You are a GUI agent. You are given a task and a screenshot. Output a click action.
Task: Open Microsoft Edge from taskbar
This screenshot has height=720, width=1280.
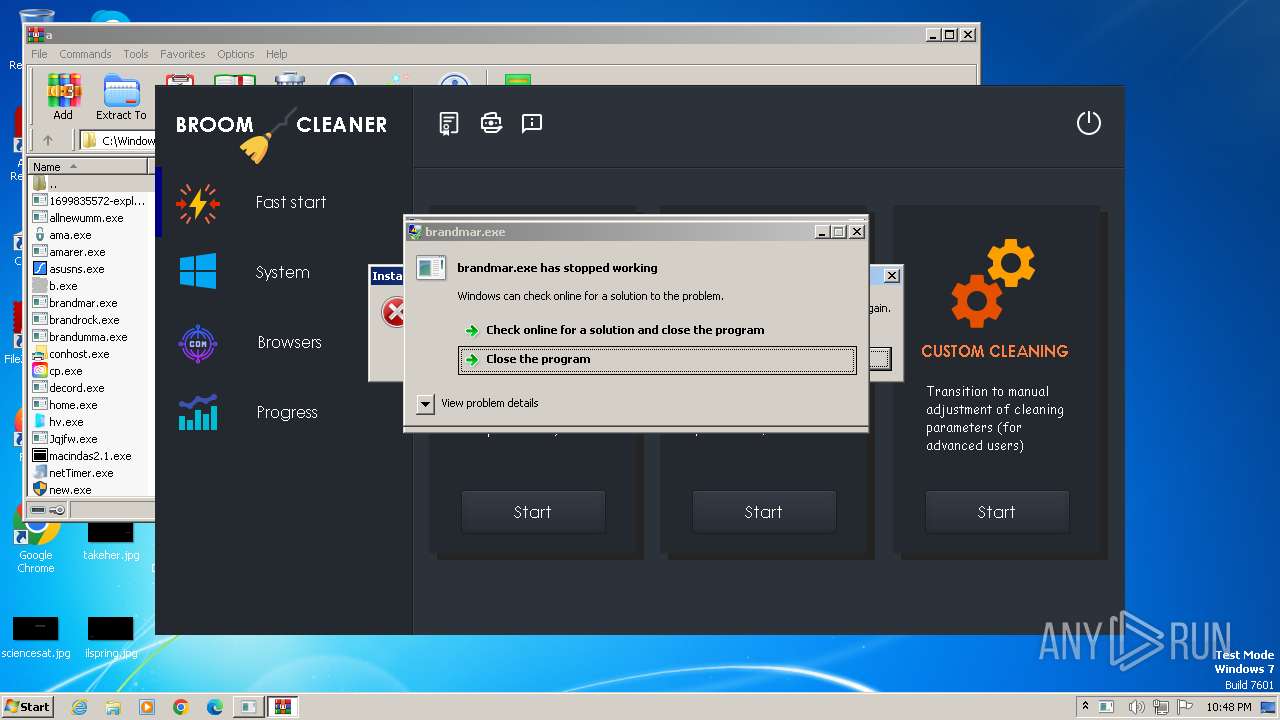[x=215, y=707]
